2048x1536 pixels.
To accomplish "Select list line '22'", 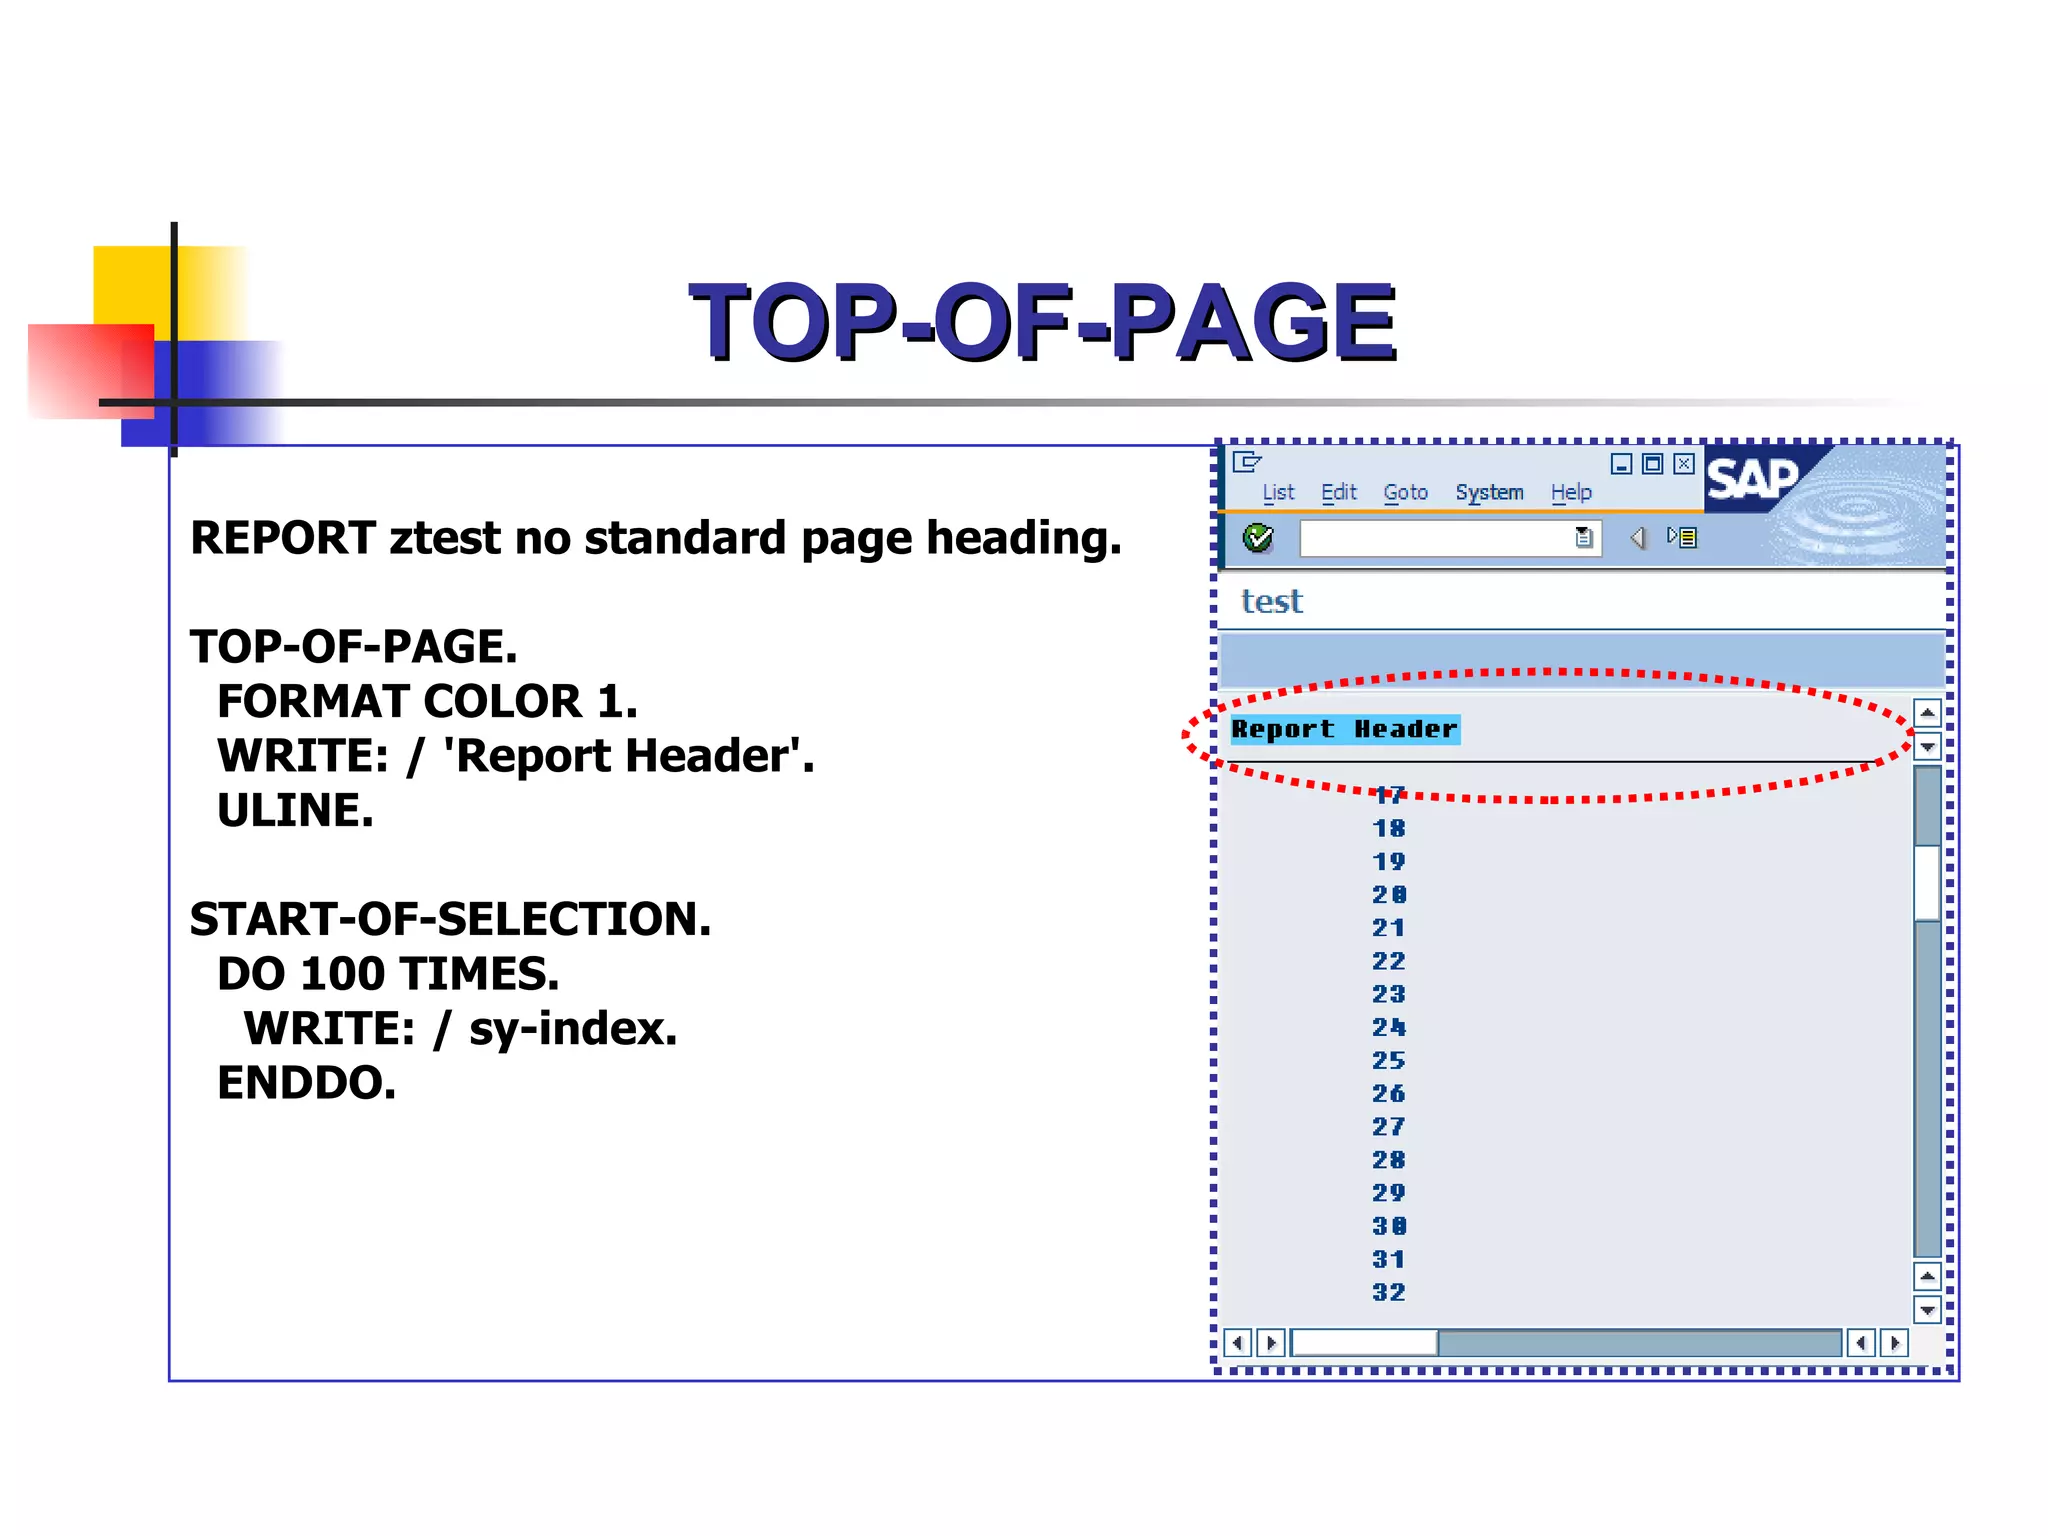I will [1389, 961].
